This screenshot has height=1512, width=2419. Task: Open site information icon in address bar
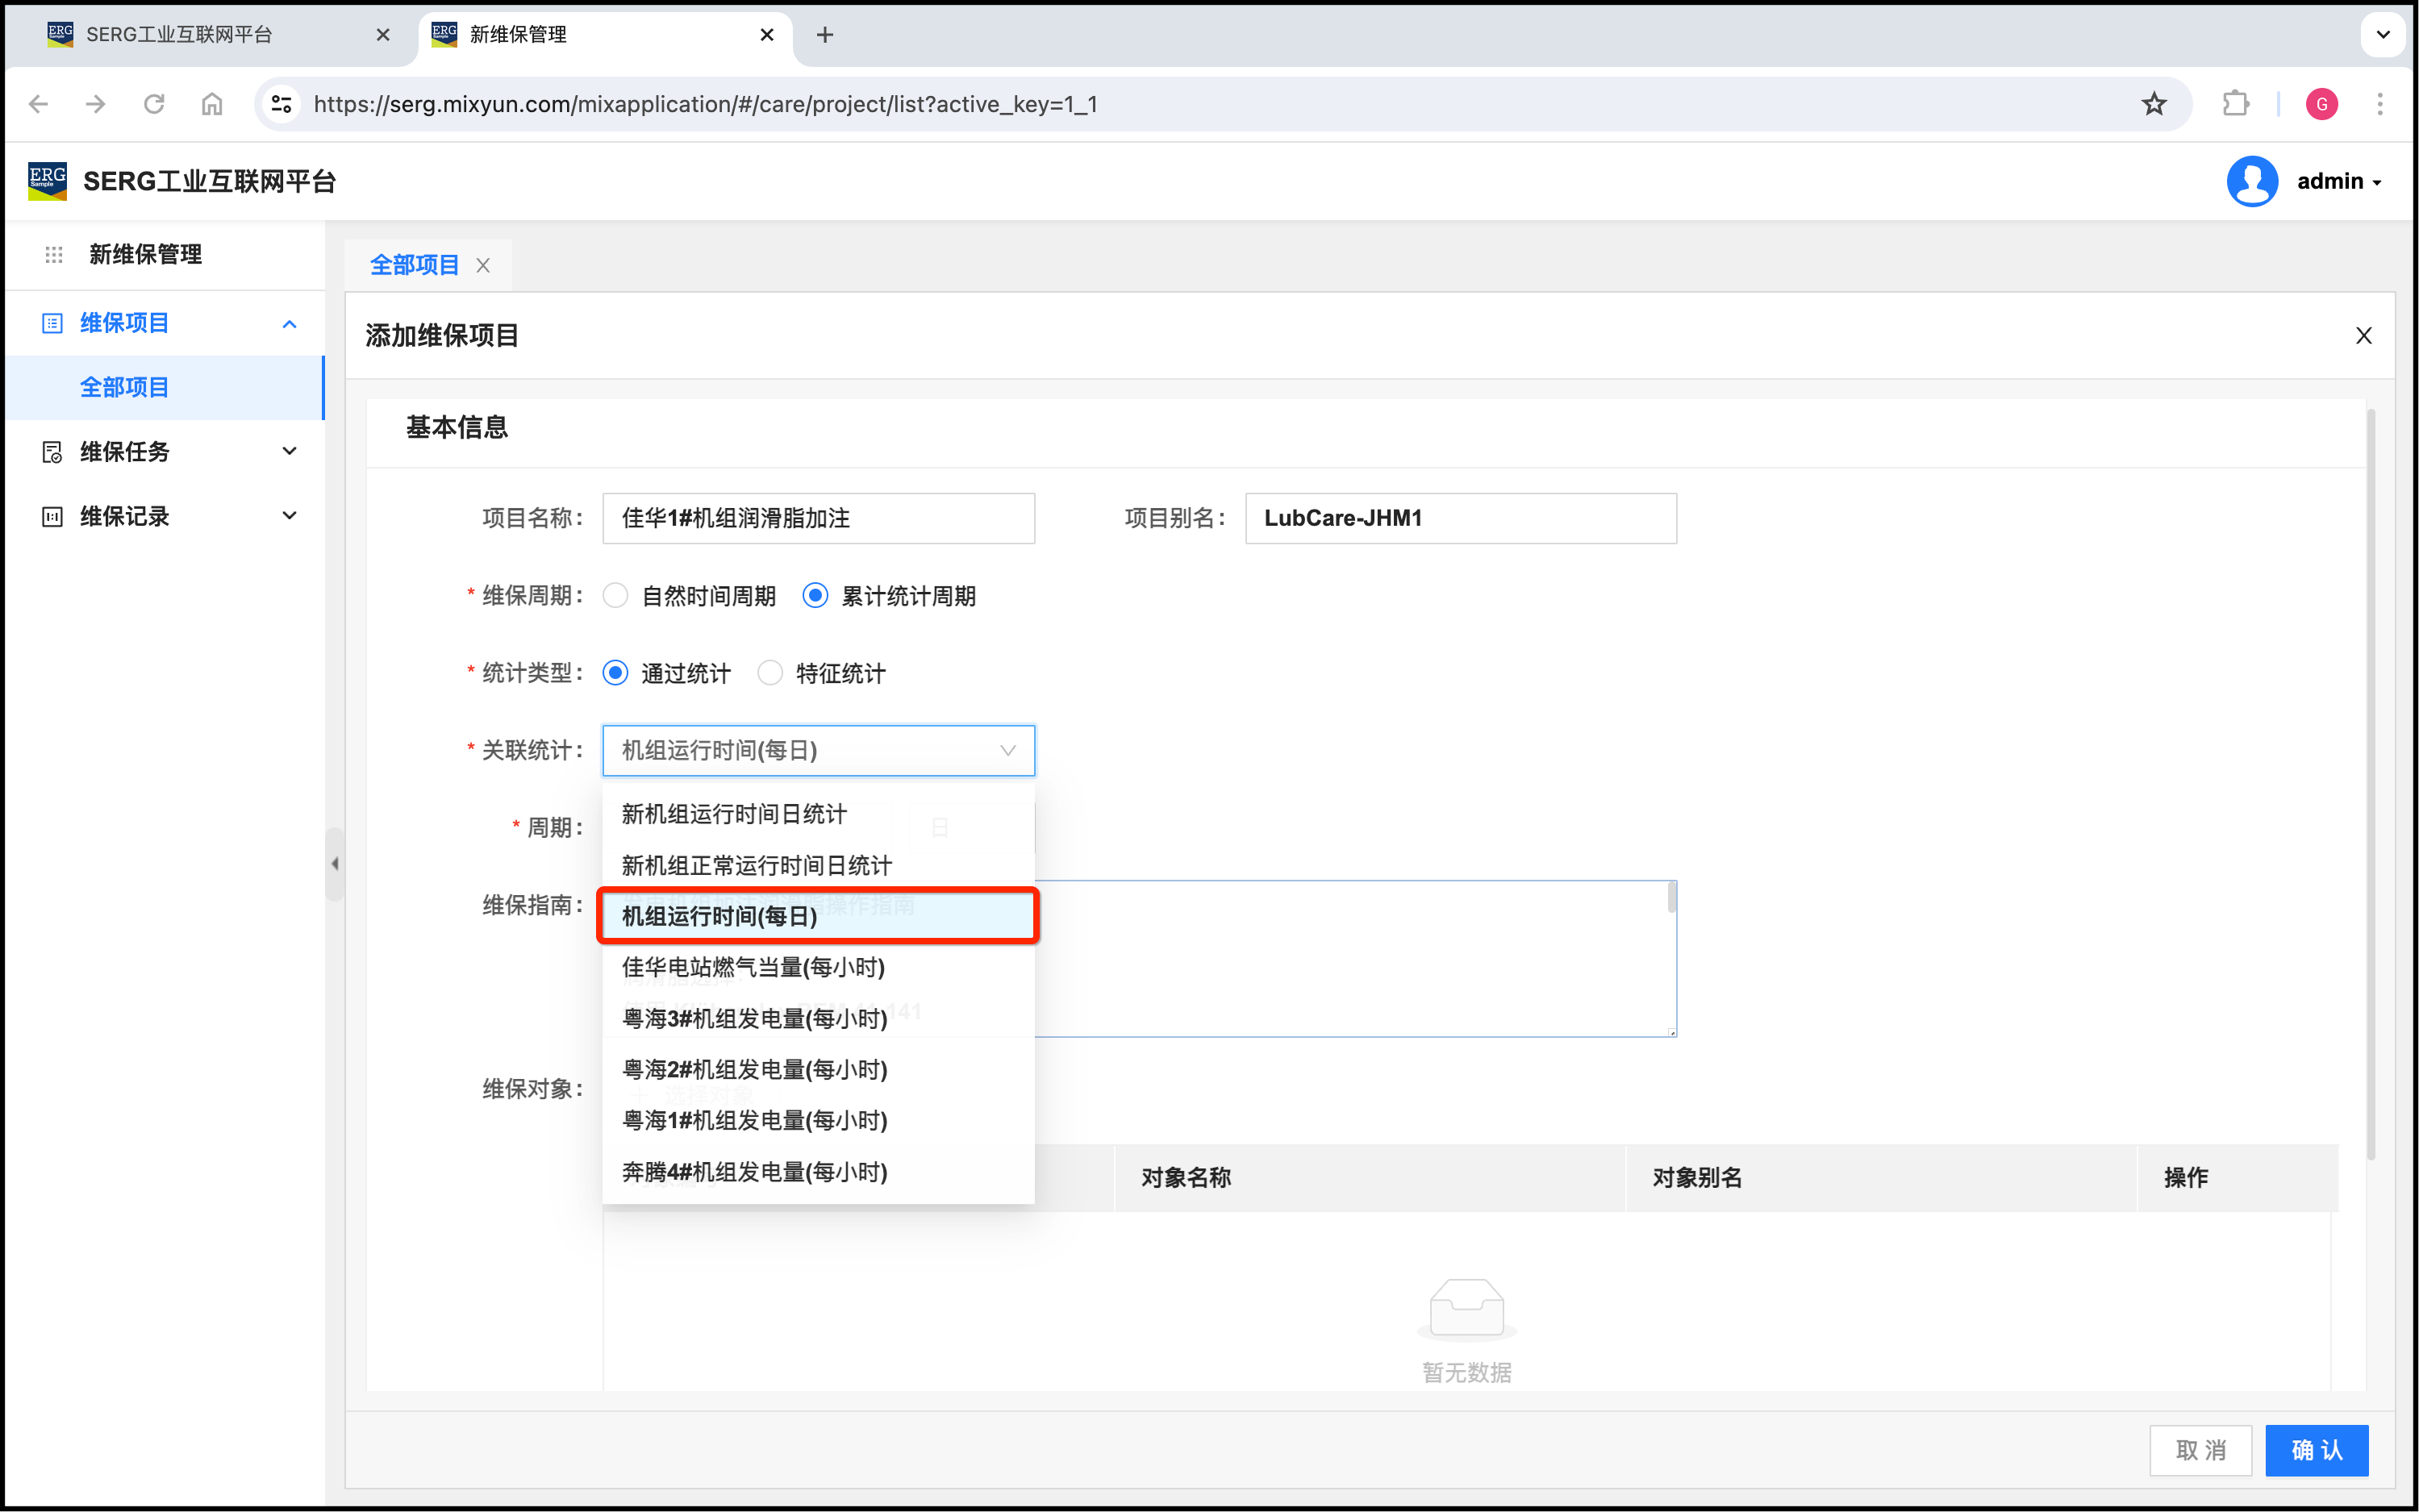[282, 104]
